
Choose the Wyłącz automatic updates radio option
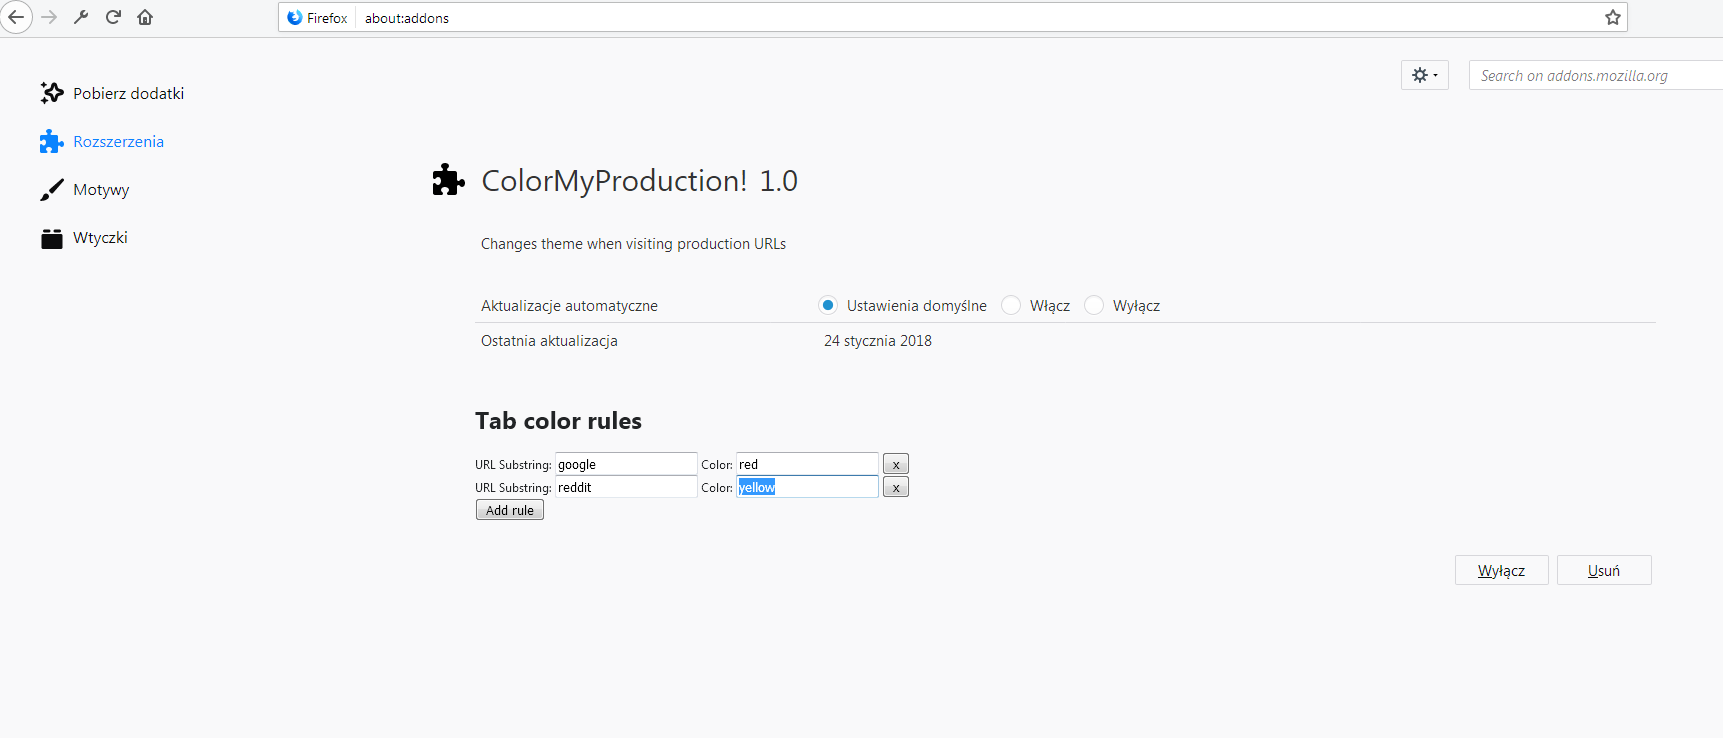[x=1094, y=305]
